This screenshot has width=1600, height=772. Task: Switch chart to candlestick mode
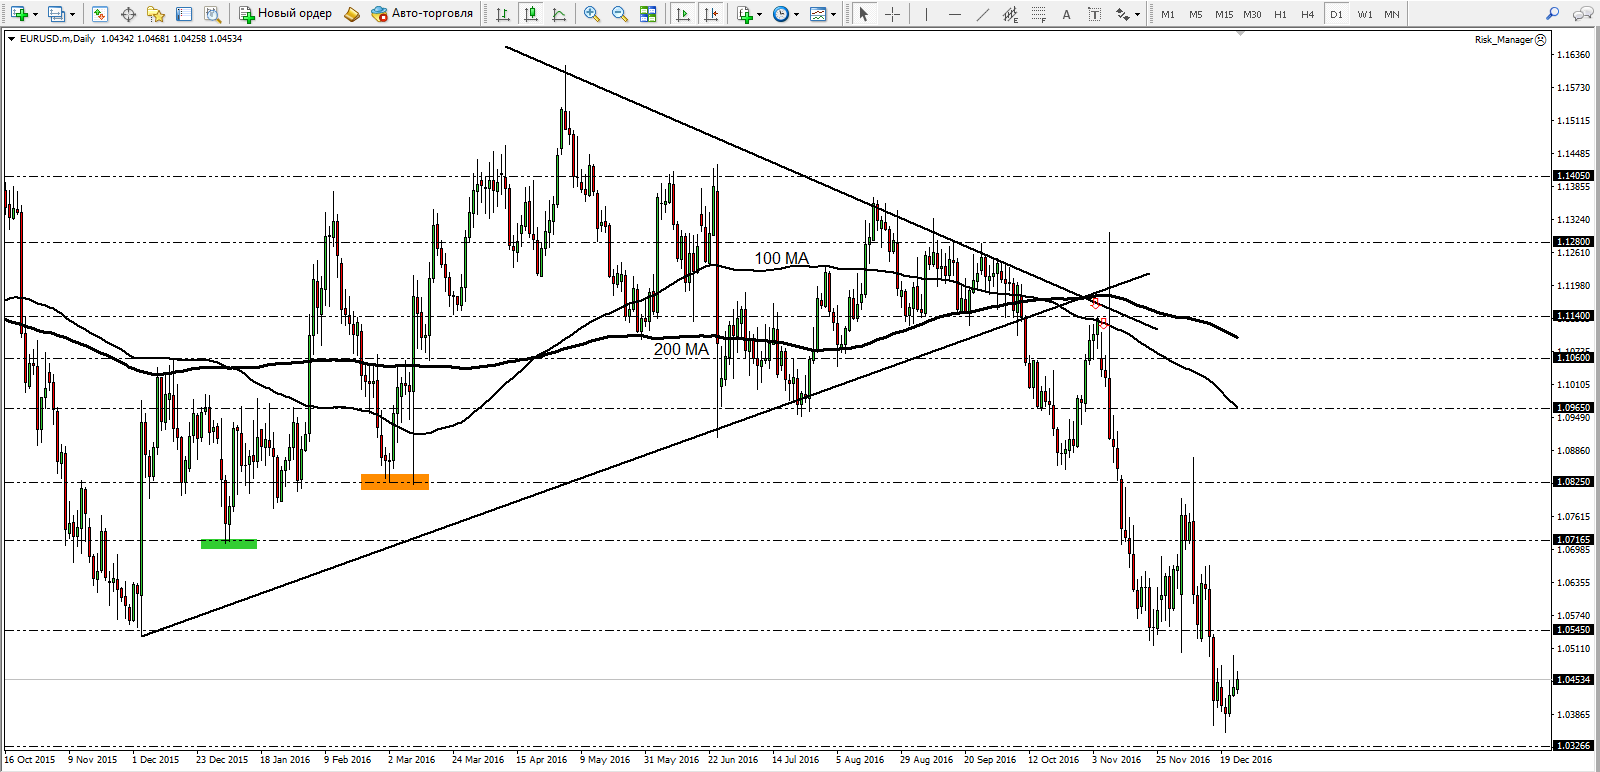pos(531,14)
